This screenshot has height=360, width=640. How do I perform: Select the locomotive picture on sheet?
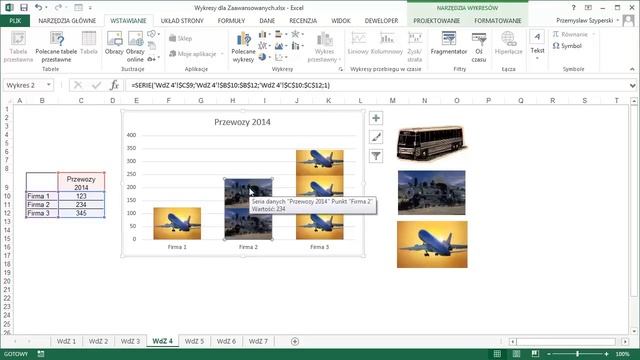pyautogui.click(x=431, y=193)
